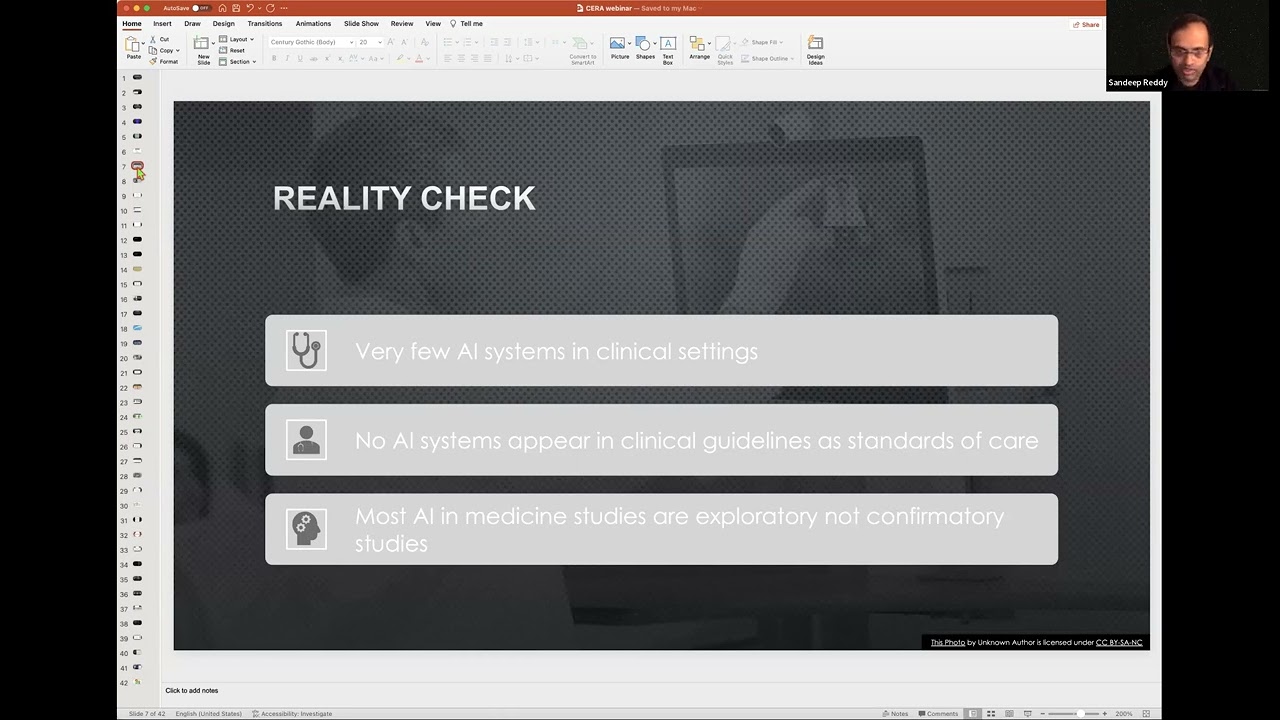Click the REALITY CHECK slide title
This screenshot has width=1280, height=720.
404,198
